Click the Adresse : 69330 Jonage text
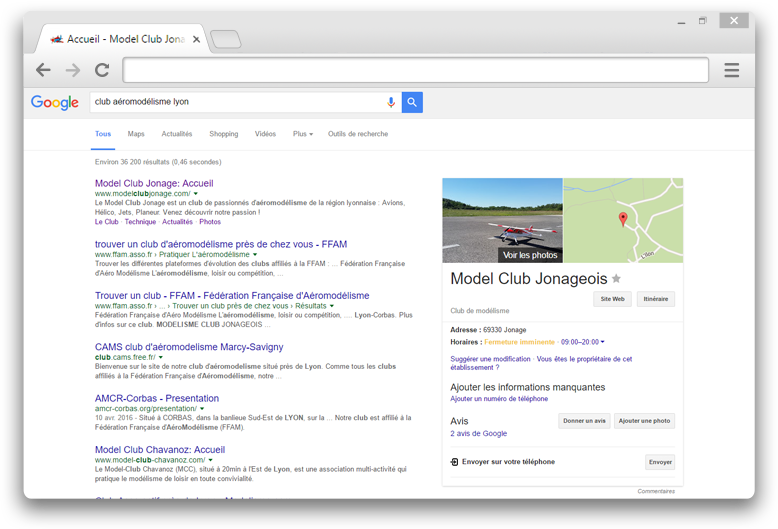Viewport: 778px width, 529px height. [488, 330]
